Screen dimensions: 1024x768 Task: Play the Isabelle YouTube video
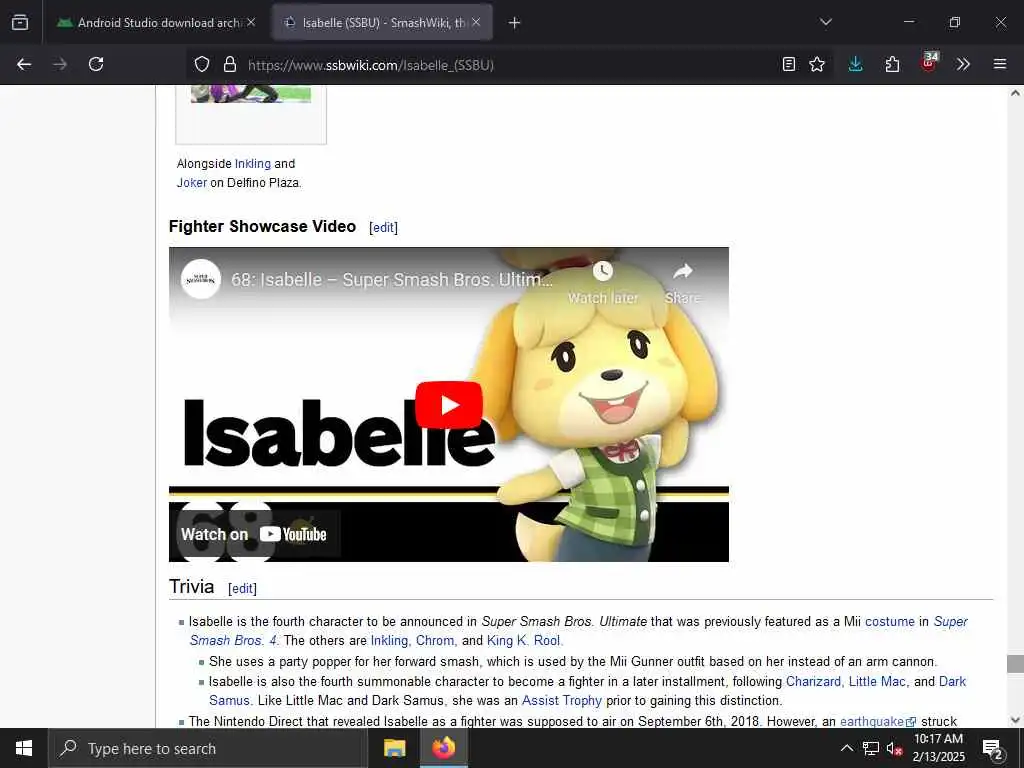point(449,405)
